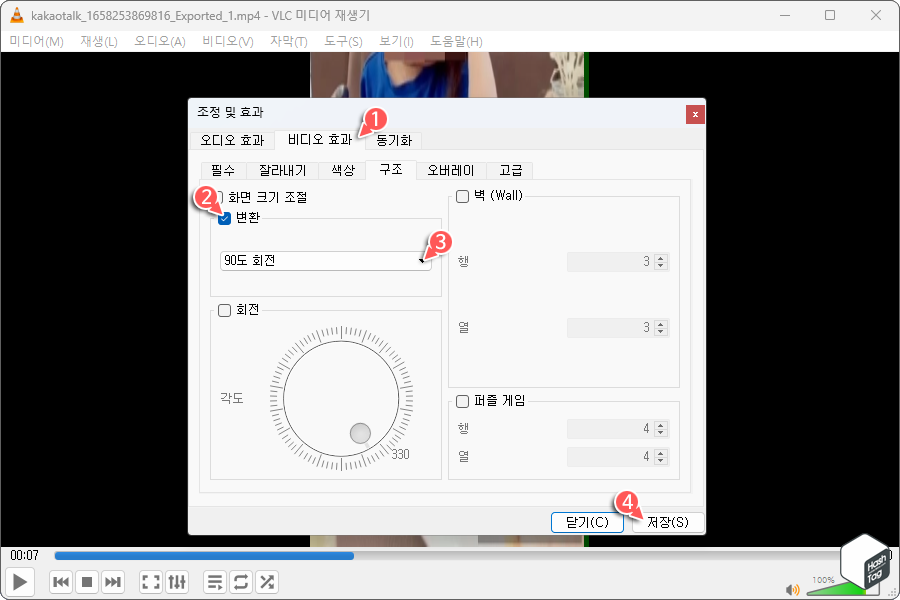Increase 행 value for 퍼즐 게임
900x600 pixels.
tap(658, 427)
